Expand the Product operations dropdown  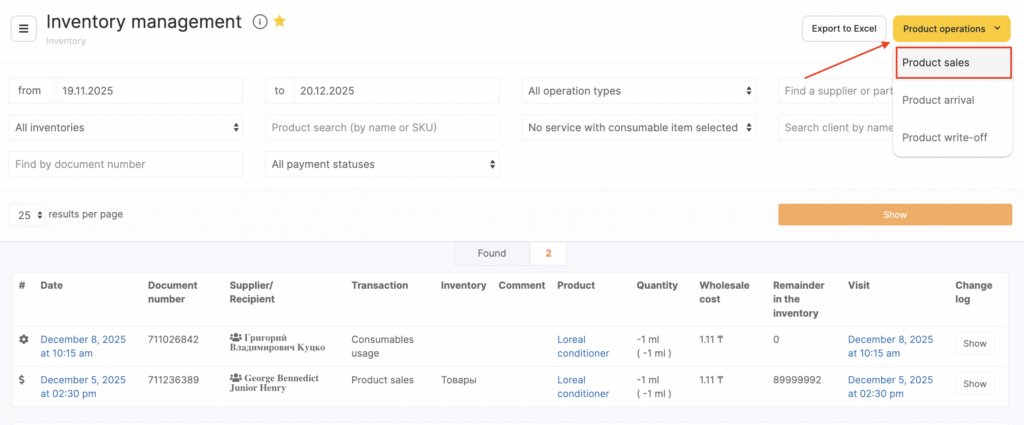(x=951, y=29)
